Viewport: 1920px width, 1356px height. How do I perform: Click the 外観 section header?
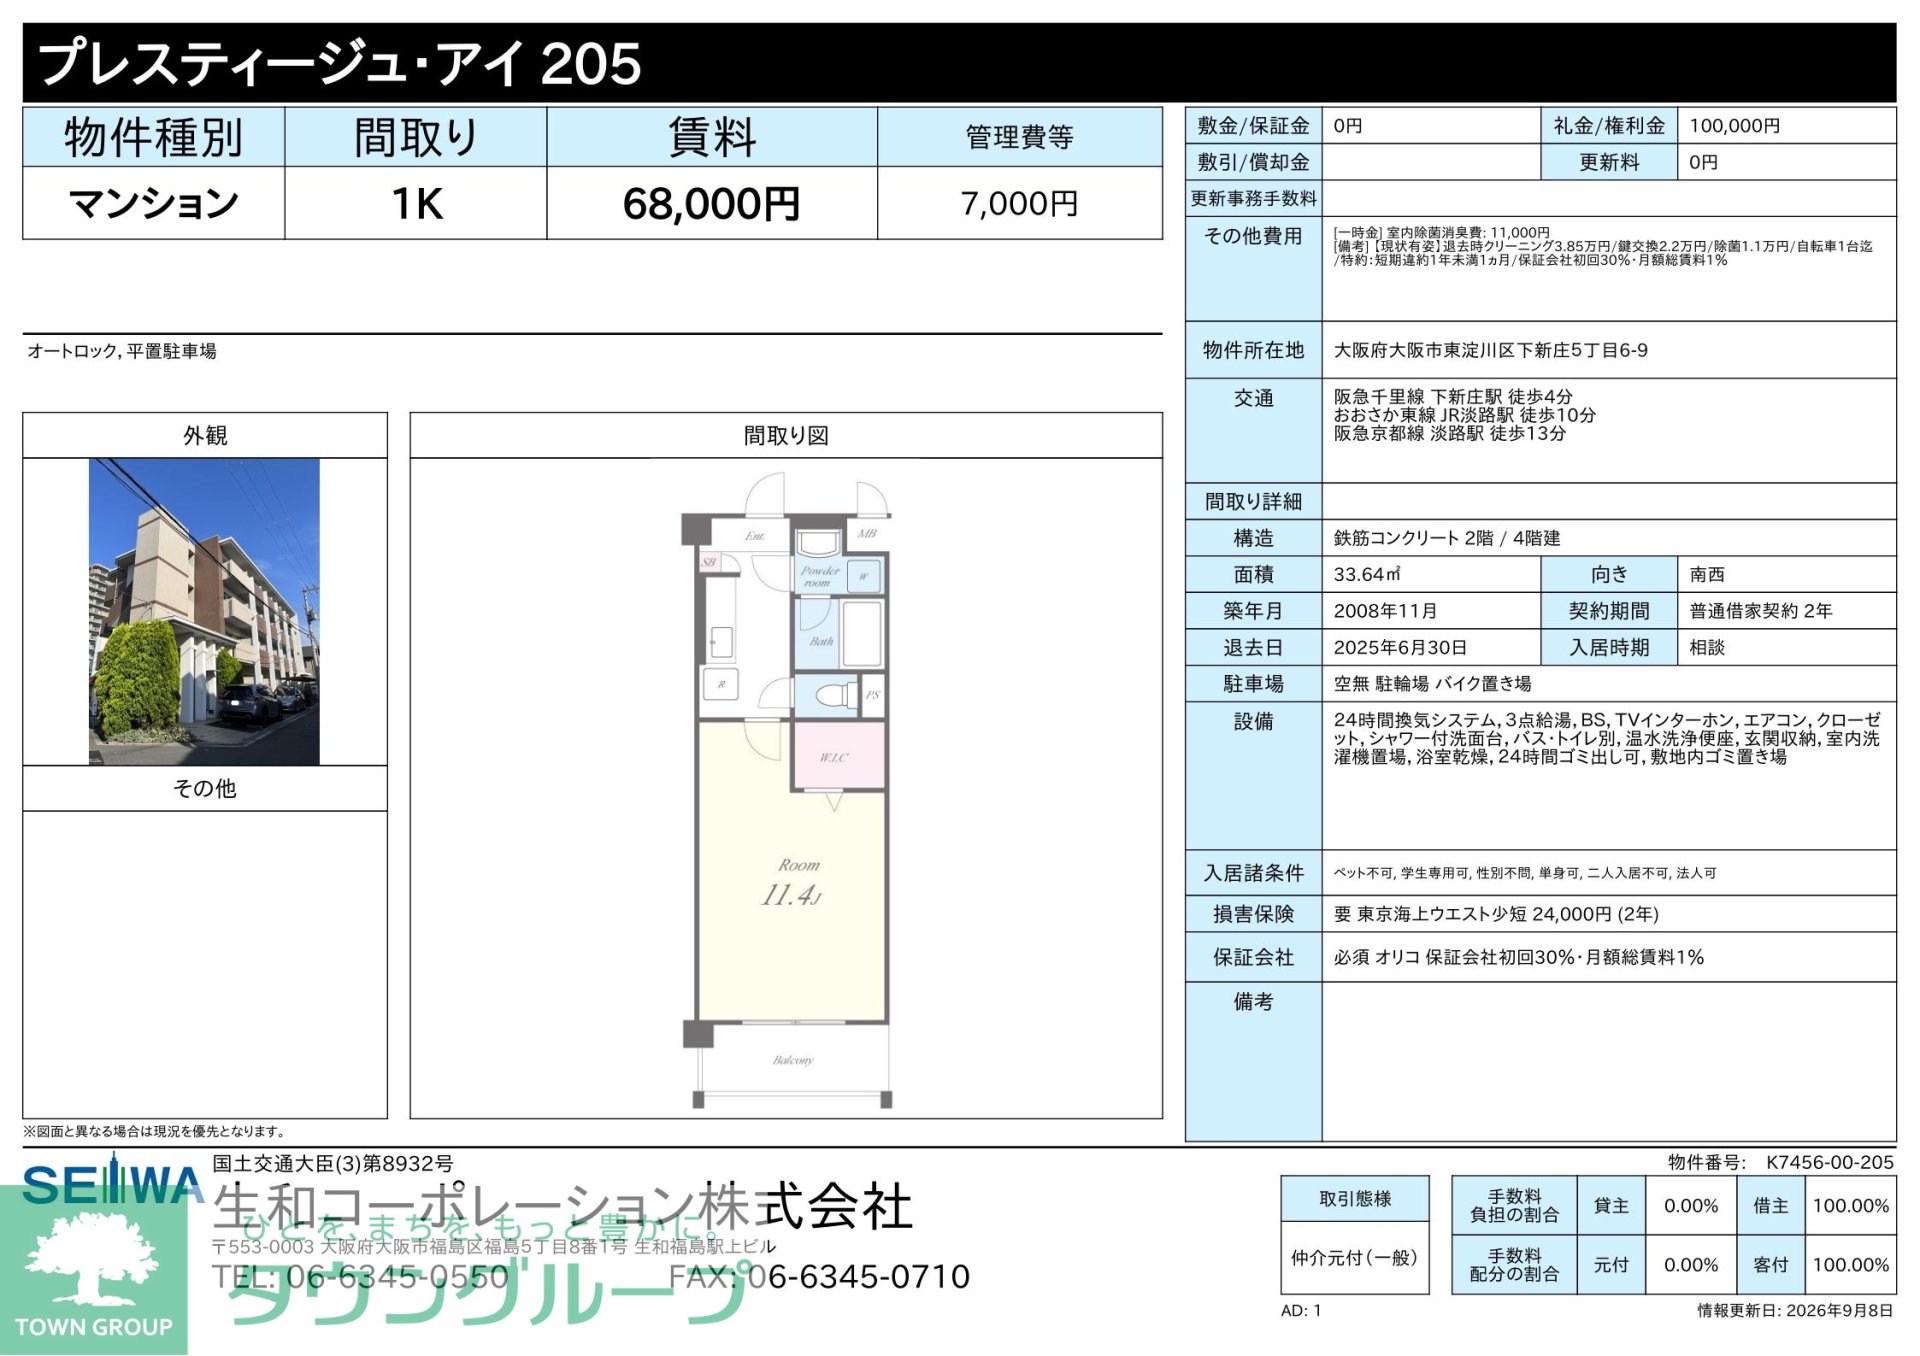pos(205,435)
